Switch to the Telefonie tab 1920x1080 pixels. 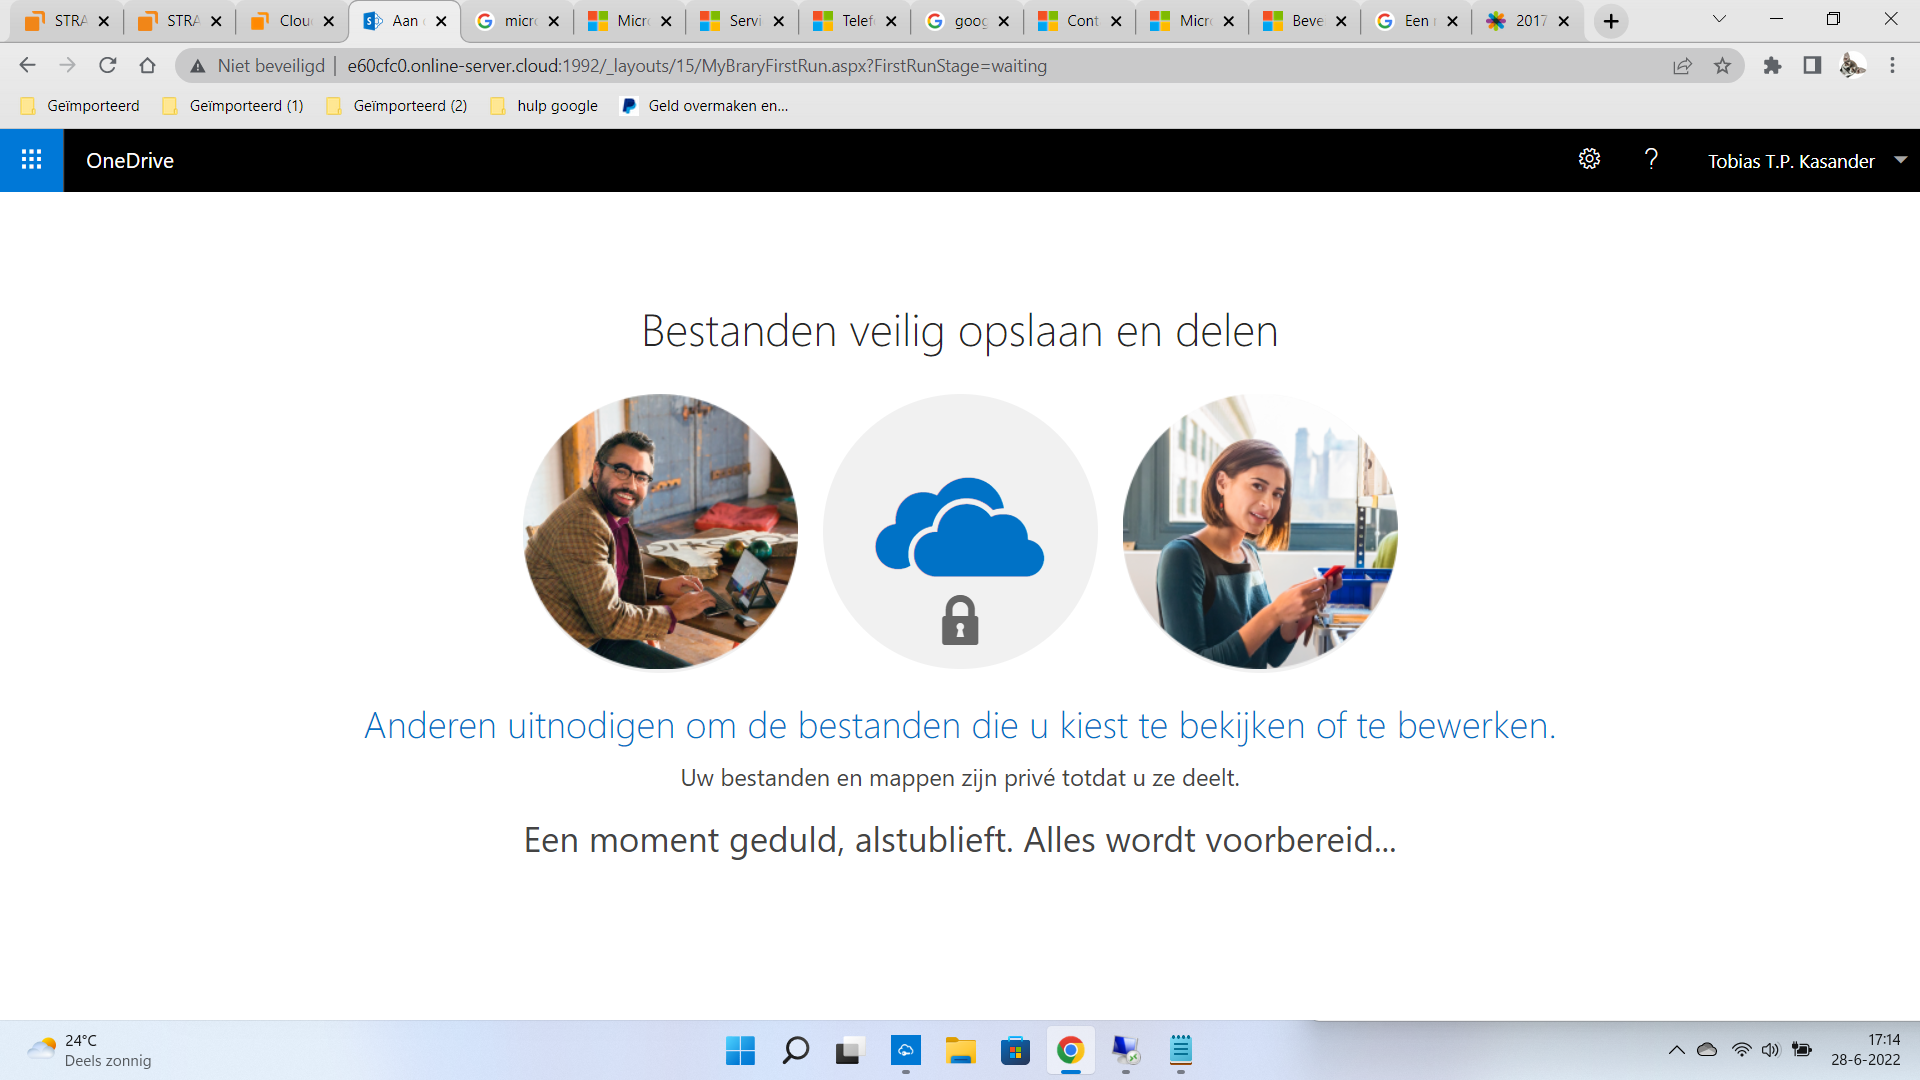[845, 21]
